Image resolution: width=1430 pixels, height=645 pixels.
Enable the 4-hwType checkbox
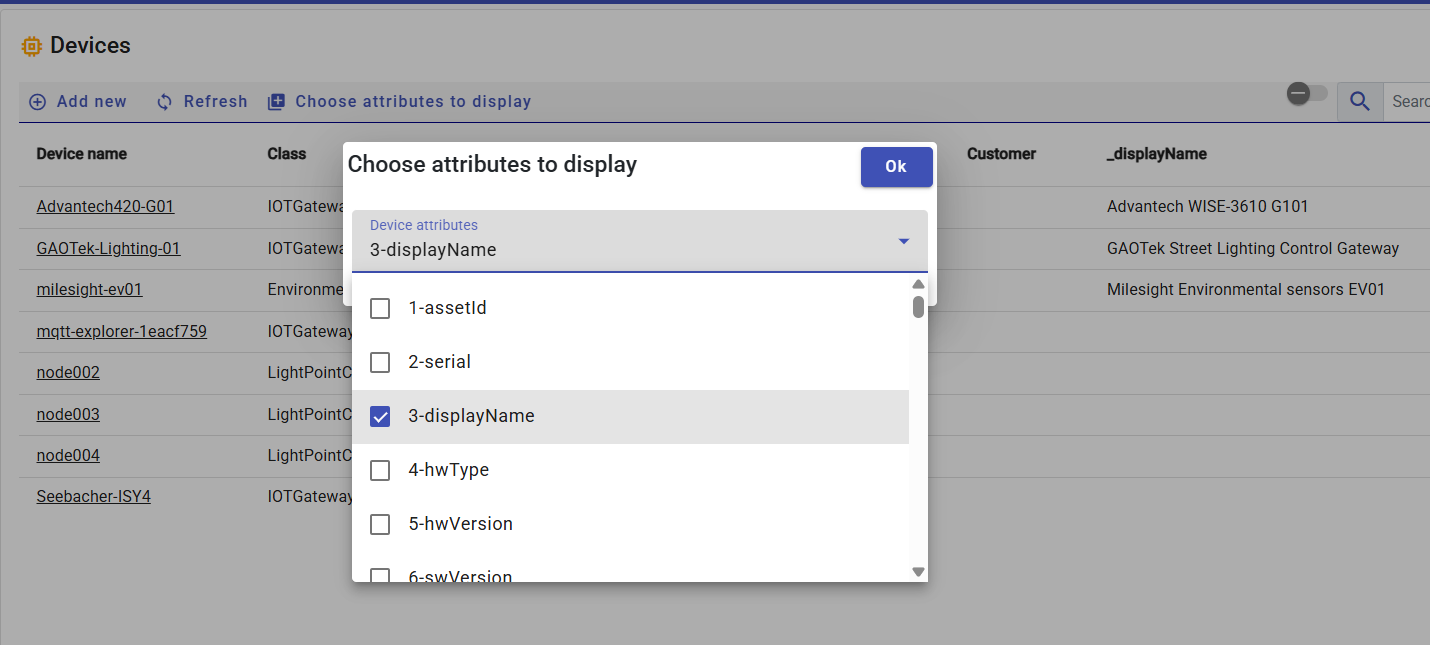pos(380,471)
